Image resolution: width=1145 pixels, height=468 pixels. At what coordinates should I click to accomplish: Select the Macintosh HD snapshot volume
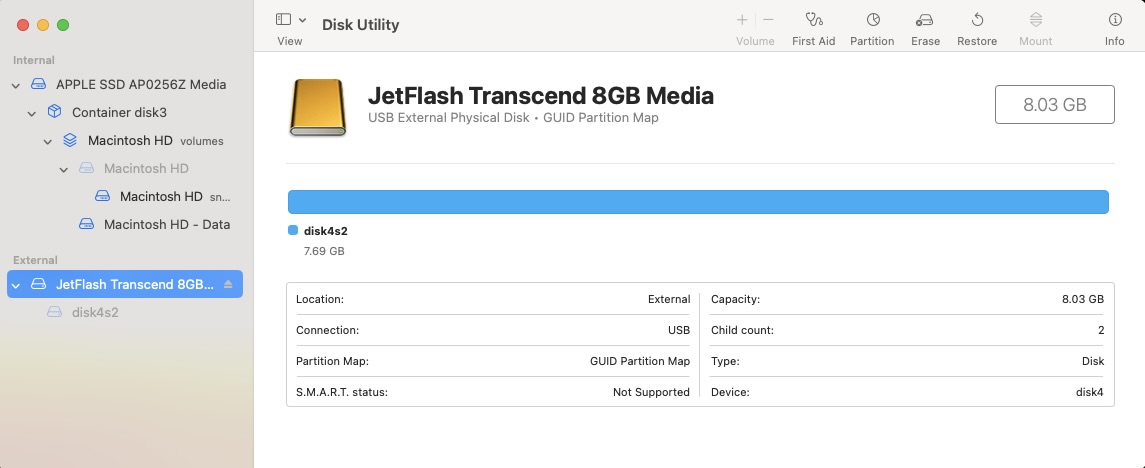pos(161,197)
